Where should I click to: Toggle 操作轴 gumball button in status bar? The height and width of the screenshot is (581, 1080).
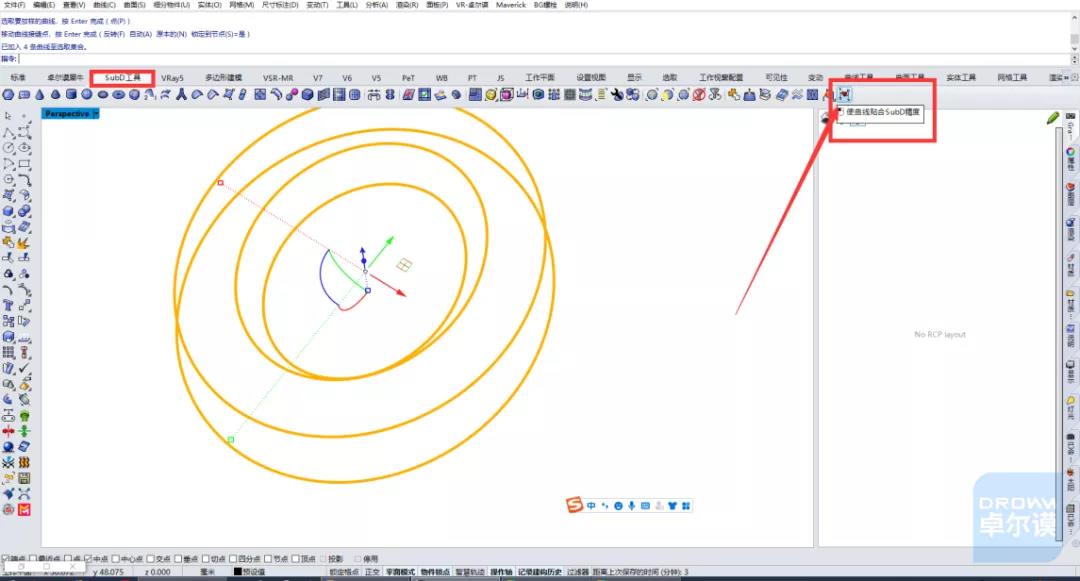coord(501,572)
